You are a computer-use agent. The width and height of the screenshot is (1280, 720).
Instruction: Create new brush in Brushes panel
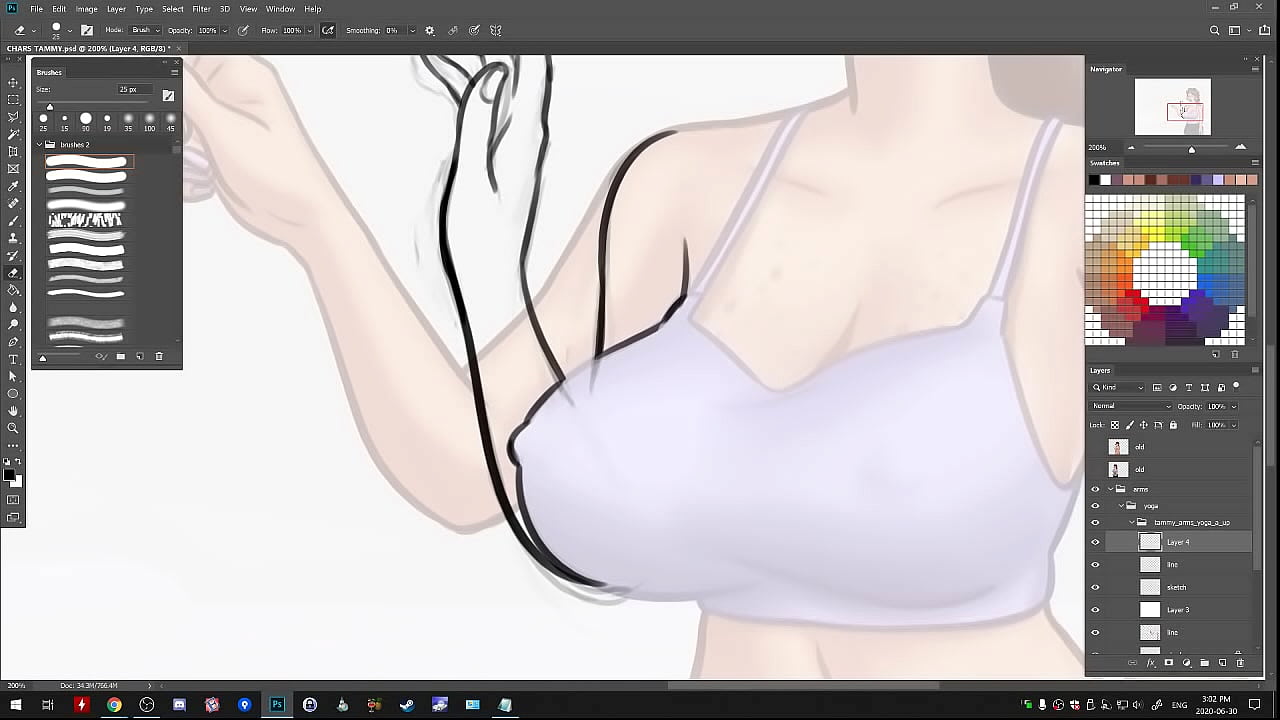[139, 356]
